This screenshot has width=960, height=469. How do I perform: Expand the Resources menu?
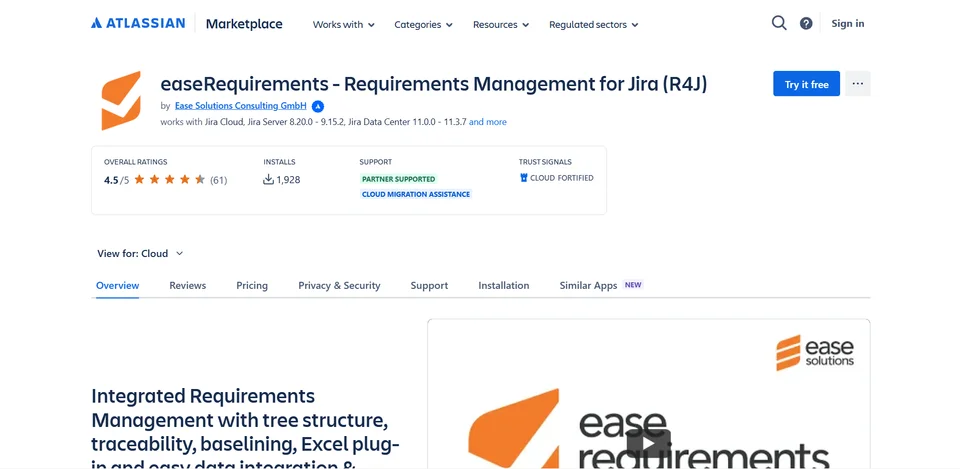(x=501, y=24)
